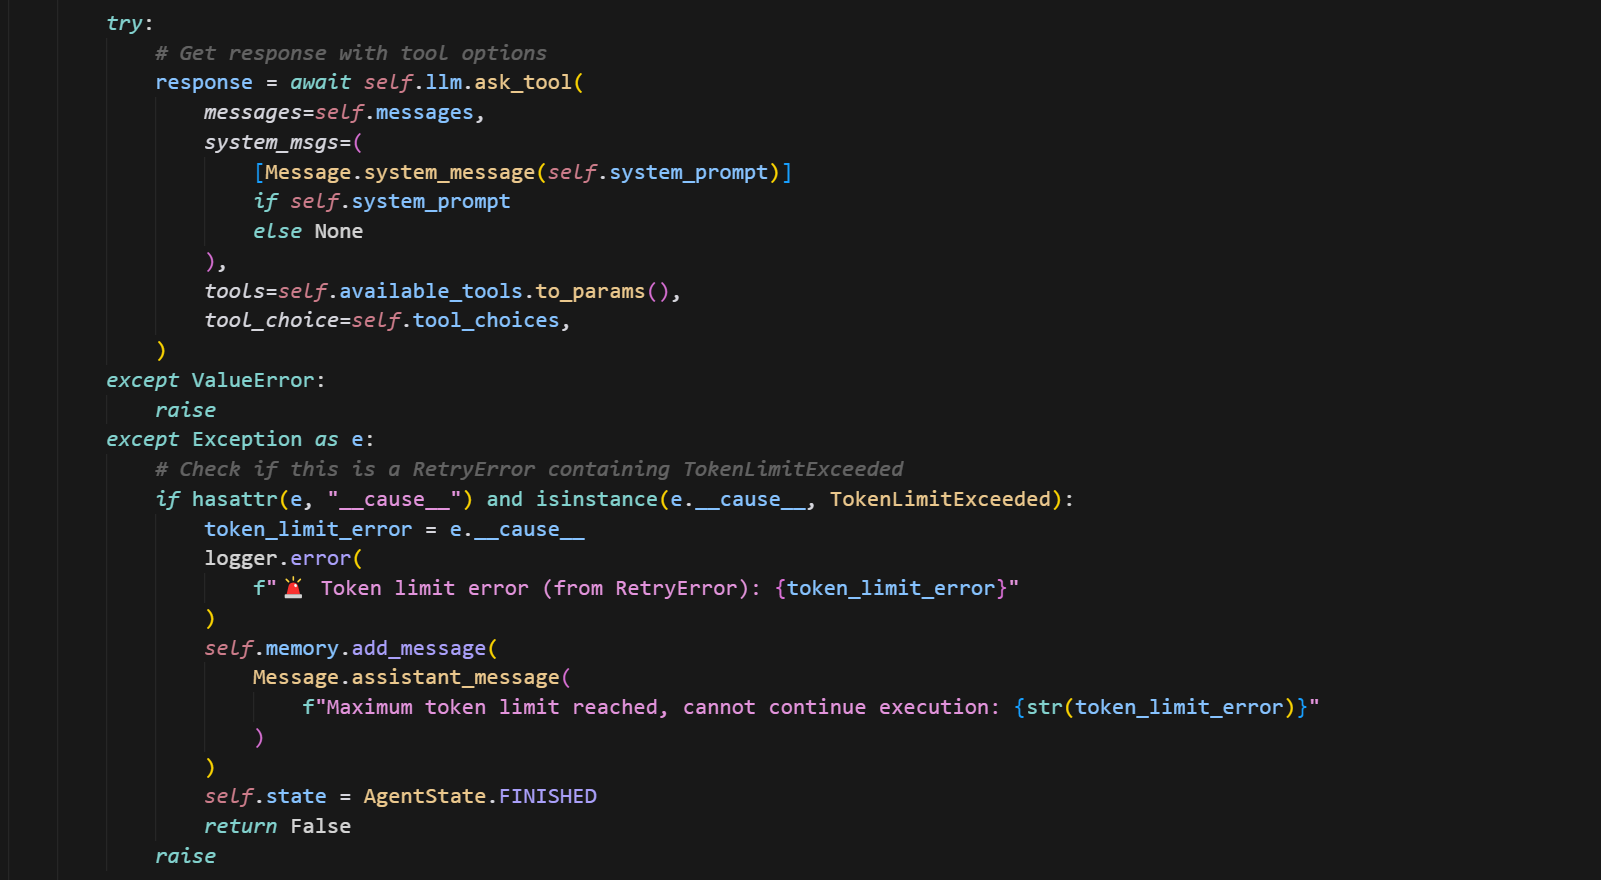This screenshot has height=880, width=1601.
Task: Click the 'system_msgs=(' argument
Action: [283, 142]
